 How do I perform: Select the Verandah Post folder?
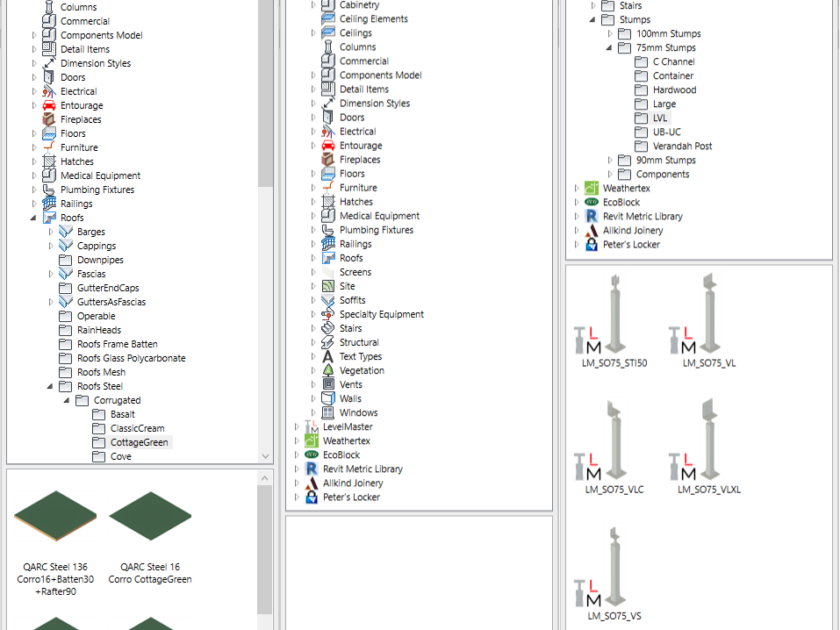point(682,146)
